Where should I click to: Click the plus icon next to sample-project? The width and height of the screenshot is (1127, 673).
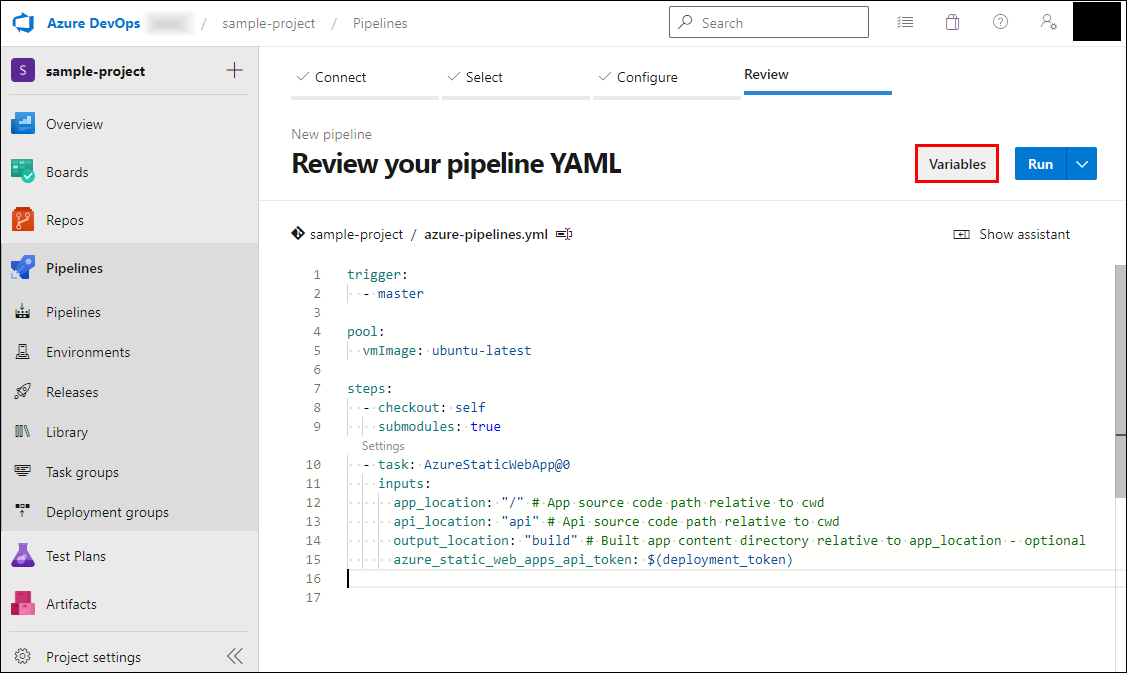tap(234, 70)
